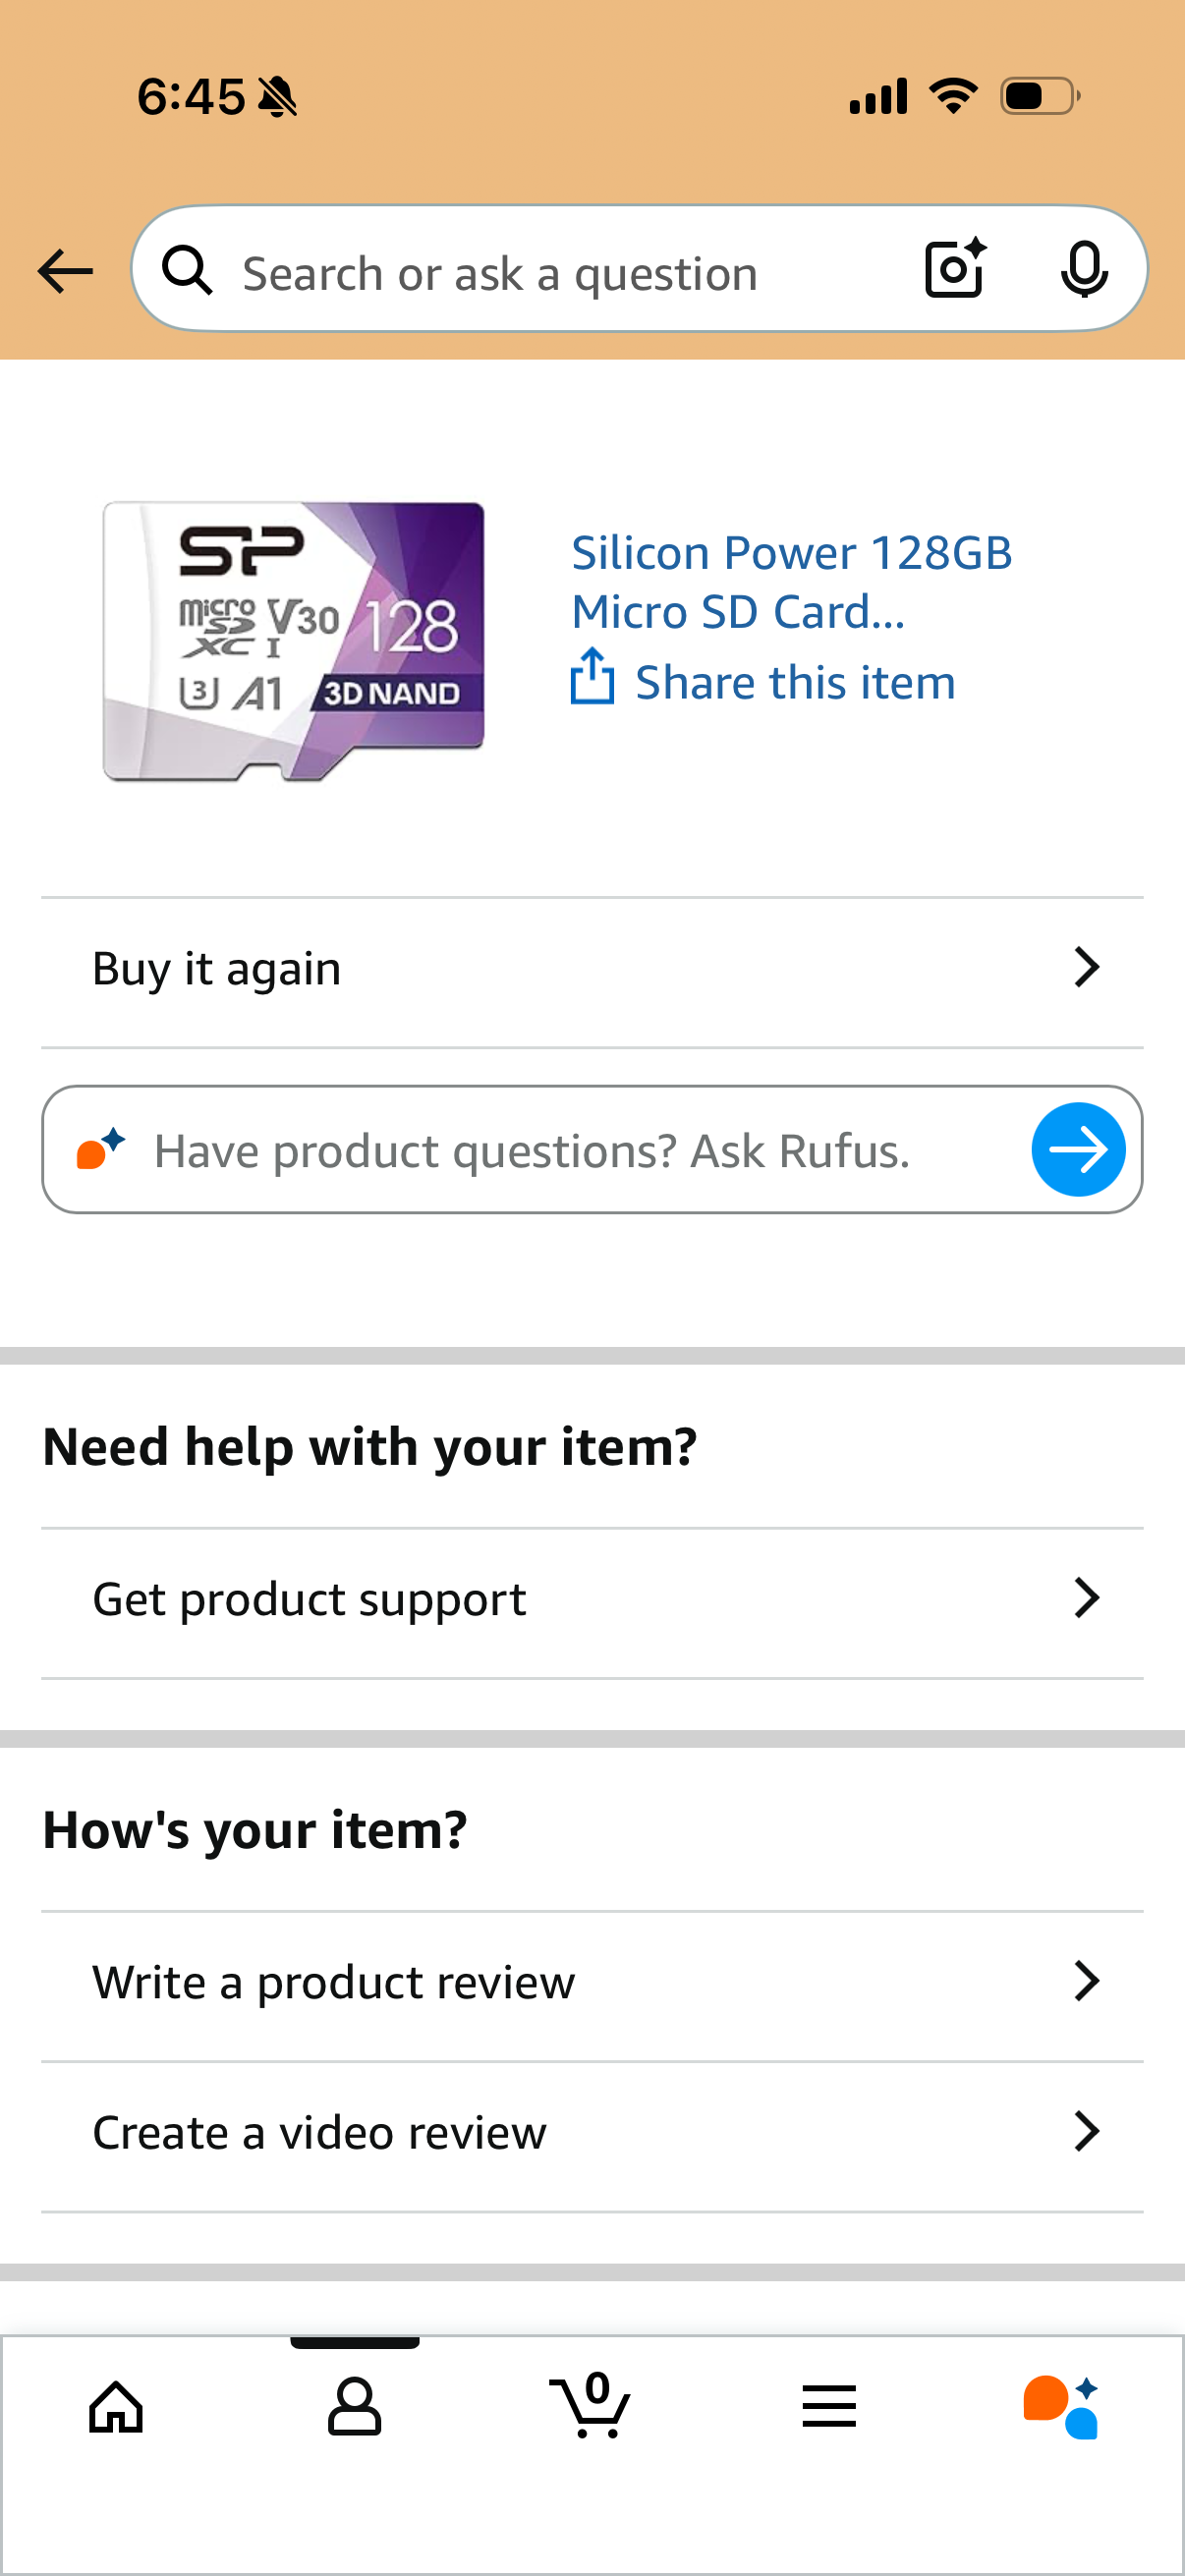The width and height of the screenshot is (1185, 2576).
Task: Tap the microphone voice search icon
Action: (x=1084, y=269)
